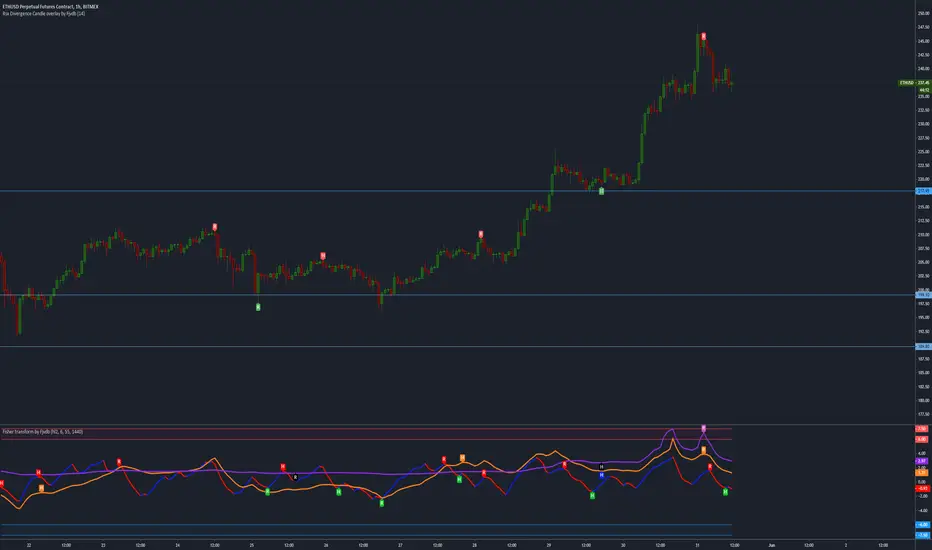Viewport: 932px width, 550px height.
Task: Click the 250.00 price scale label
Action: point(923,13)
